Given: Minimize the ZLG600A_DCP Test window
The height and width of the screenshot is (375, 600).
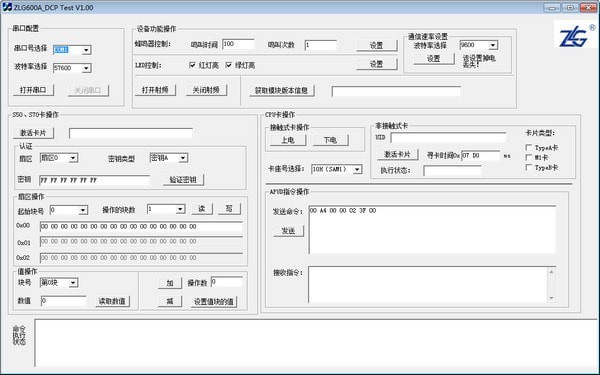Looking at the screenshot, I should (551, 7).
